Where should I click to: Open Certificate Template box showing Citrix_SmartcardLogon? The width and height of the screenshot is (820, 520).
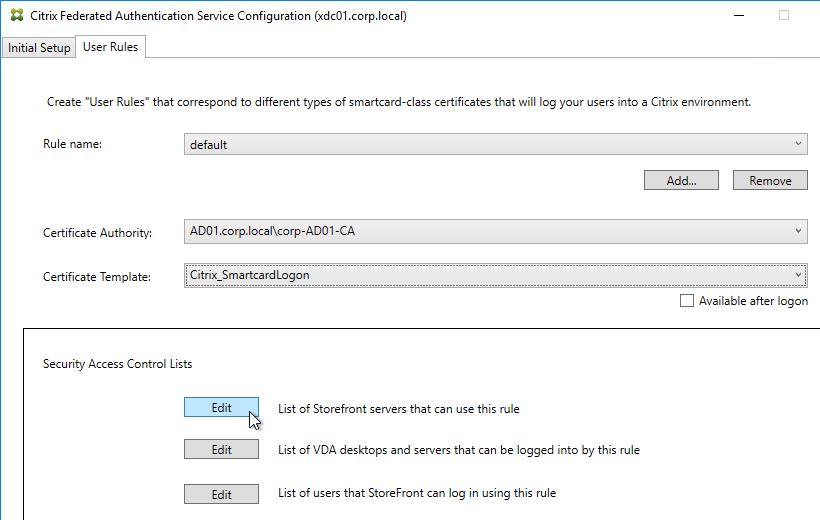point(495,275)
